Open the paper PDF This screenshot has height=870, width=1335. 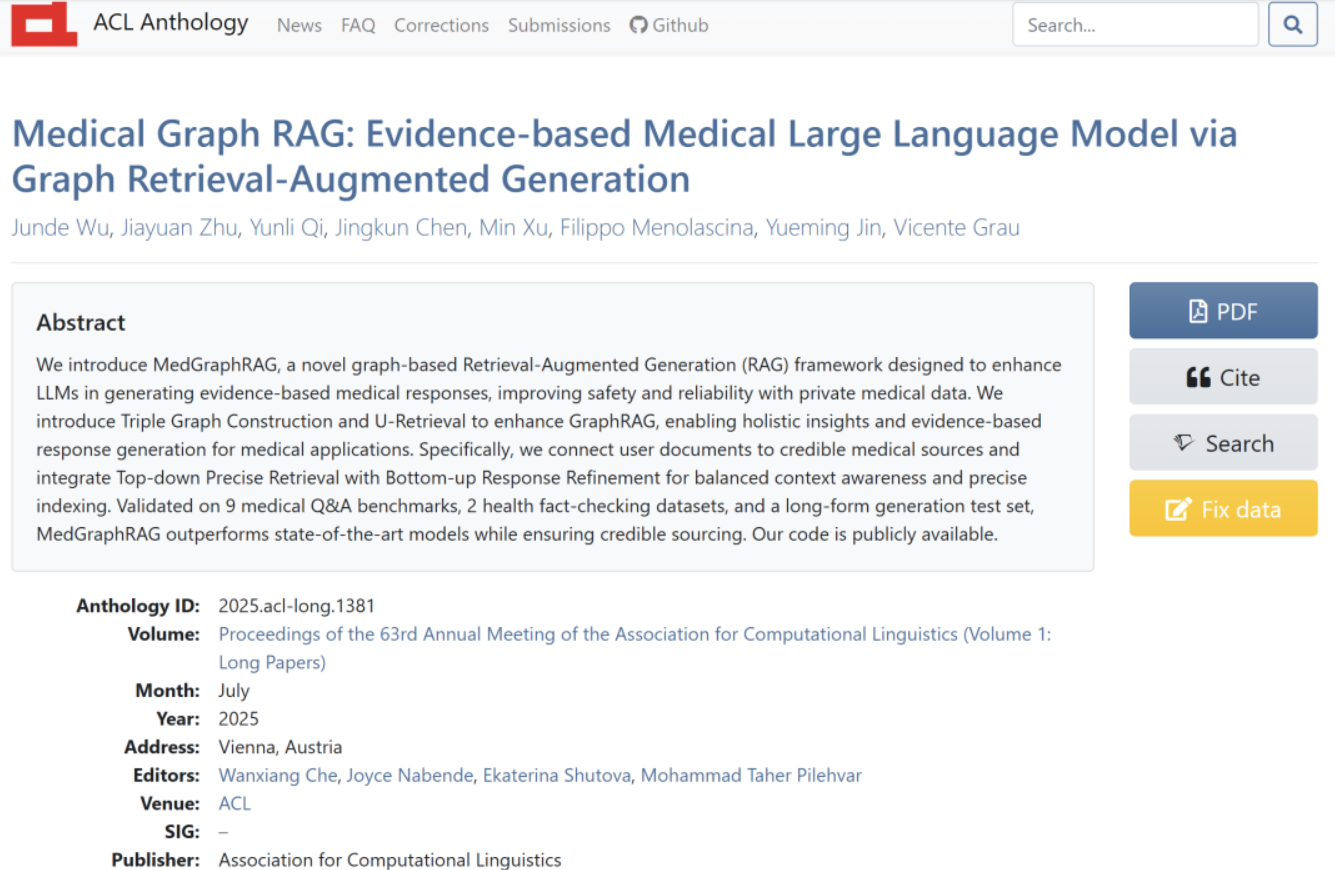click(1223, 311)
